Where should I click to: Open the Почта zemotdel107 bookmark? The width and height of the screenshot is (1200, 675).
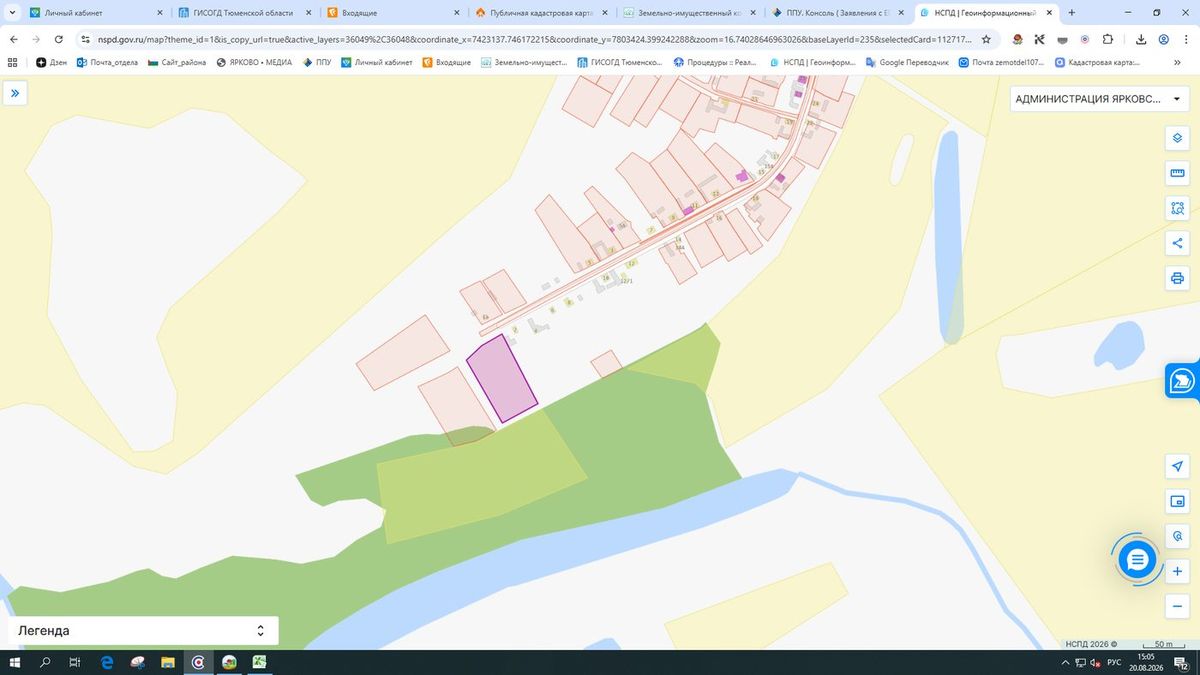coord(1001,62)
